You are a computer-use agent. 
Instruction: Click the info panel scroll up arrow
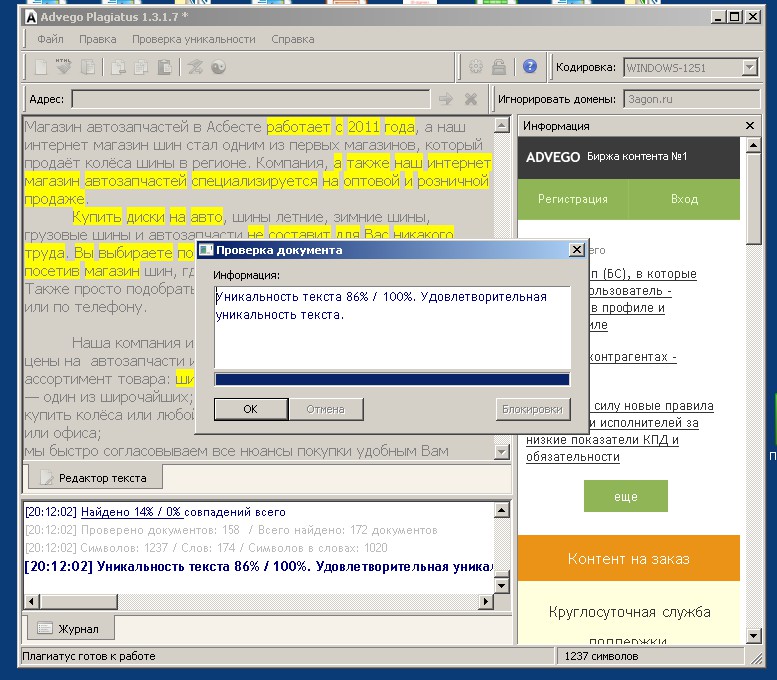pyautogui.click(x=753, y=145)
